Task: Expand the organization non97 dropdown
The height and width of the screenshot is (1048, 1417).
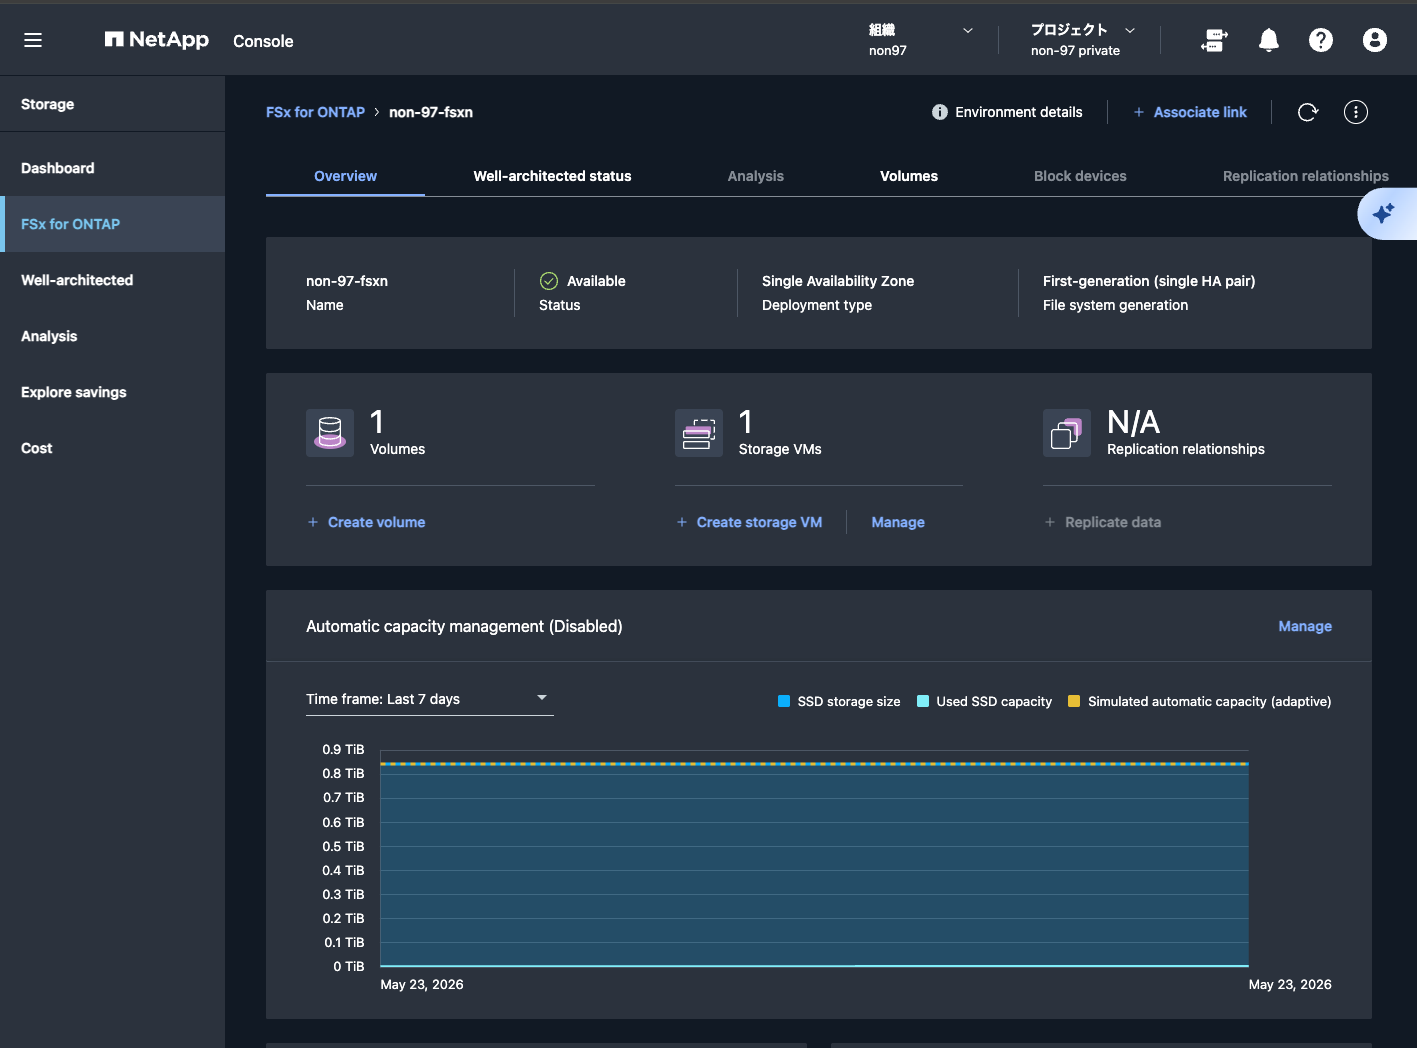Action: coord(921,40)
